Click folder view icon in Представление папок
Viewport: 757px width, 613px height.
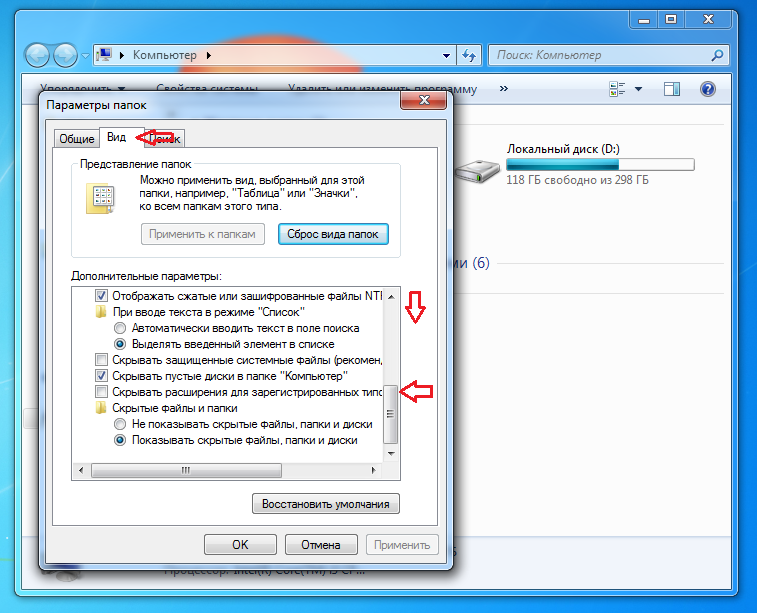coord(100,198)
